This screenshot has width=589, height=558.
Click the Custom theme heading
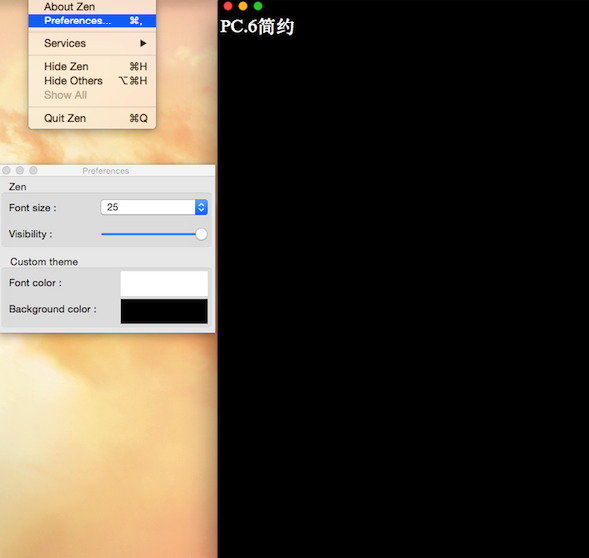(x=44, y=262)
